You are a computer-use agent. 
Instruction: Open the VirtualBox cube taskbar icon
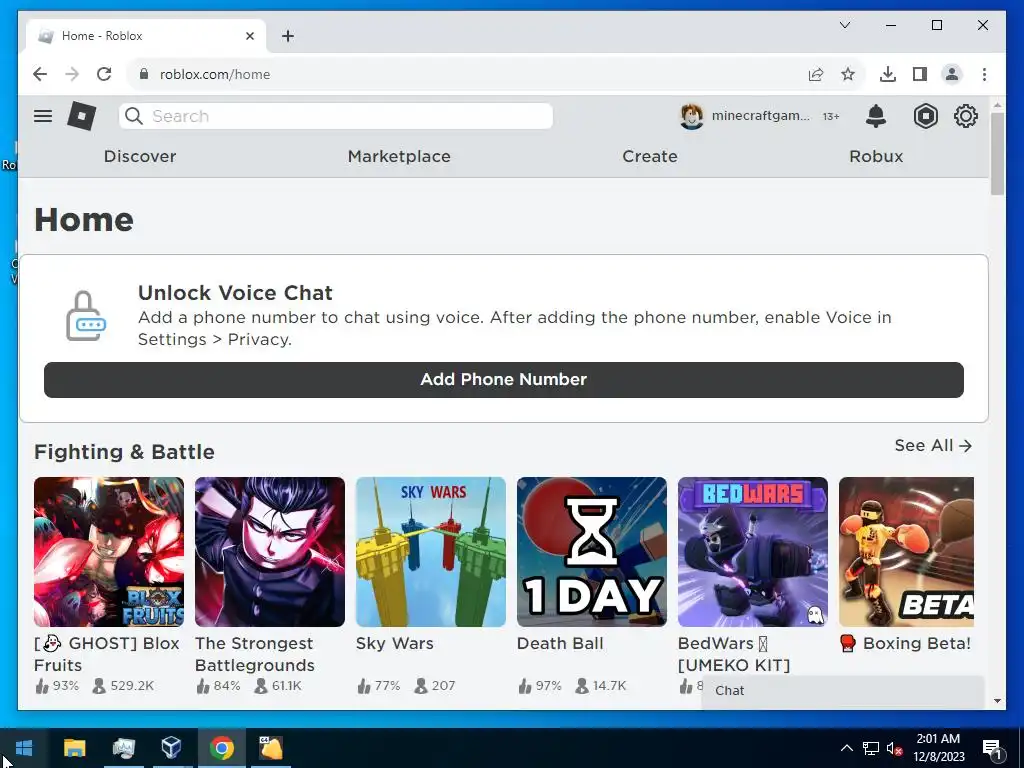tap(171, 747)
